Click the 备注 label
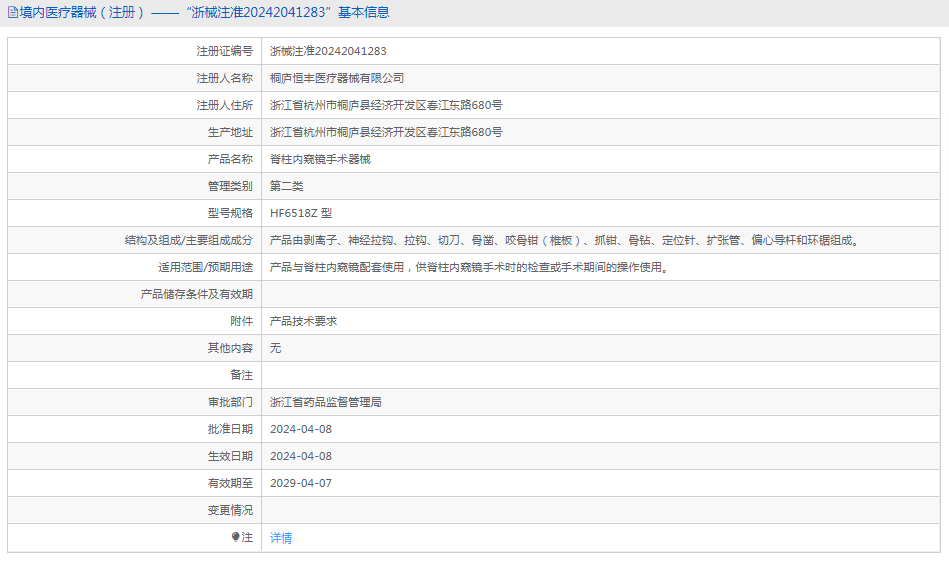 (241, 375)
